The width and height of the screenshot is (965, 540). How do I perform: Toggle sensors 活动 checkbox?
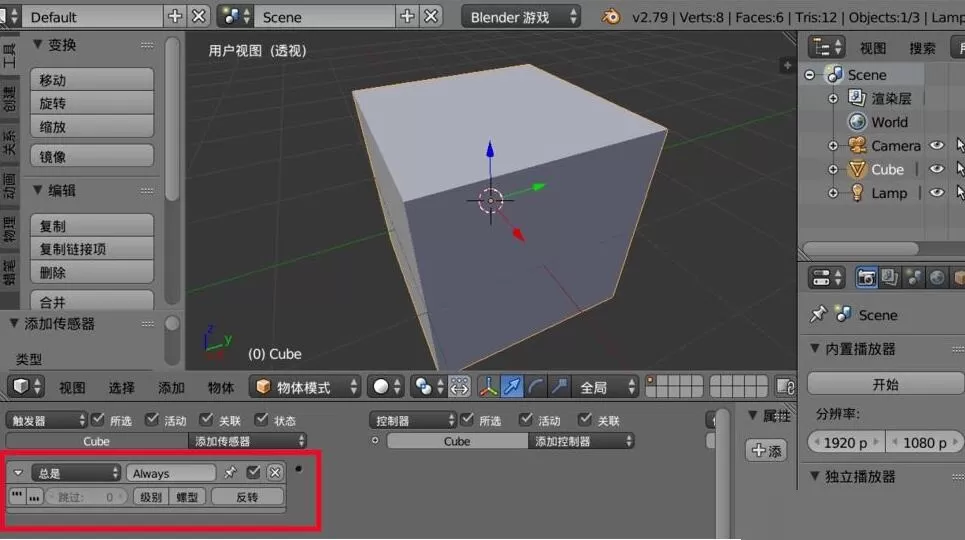click(x=151, y=420)
